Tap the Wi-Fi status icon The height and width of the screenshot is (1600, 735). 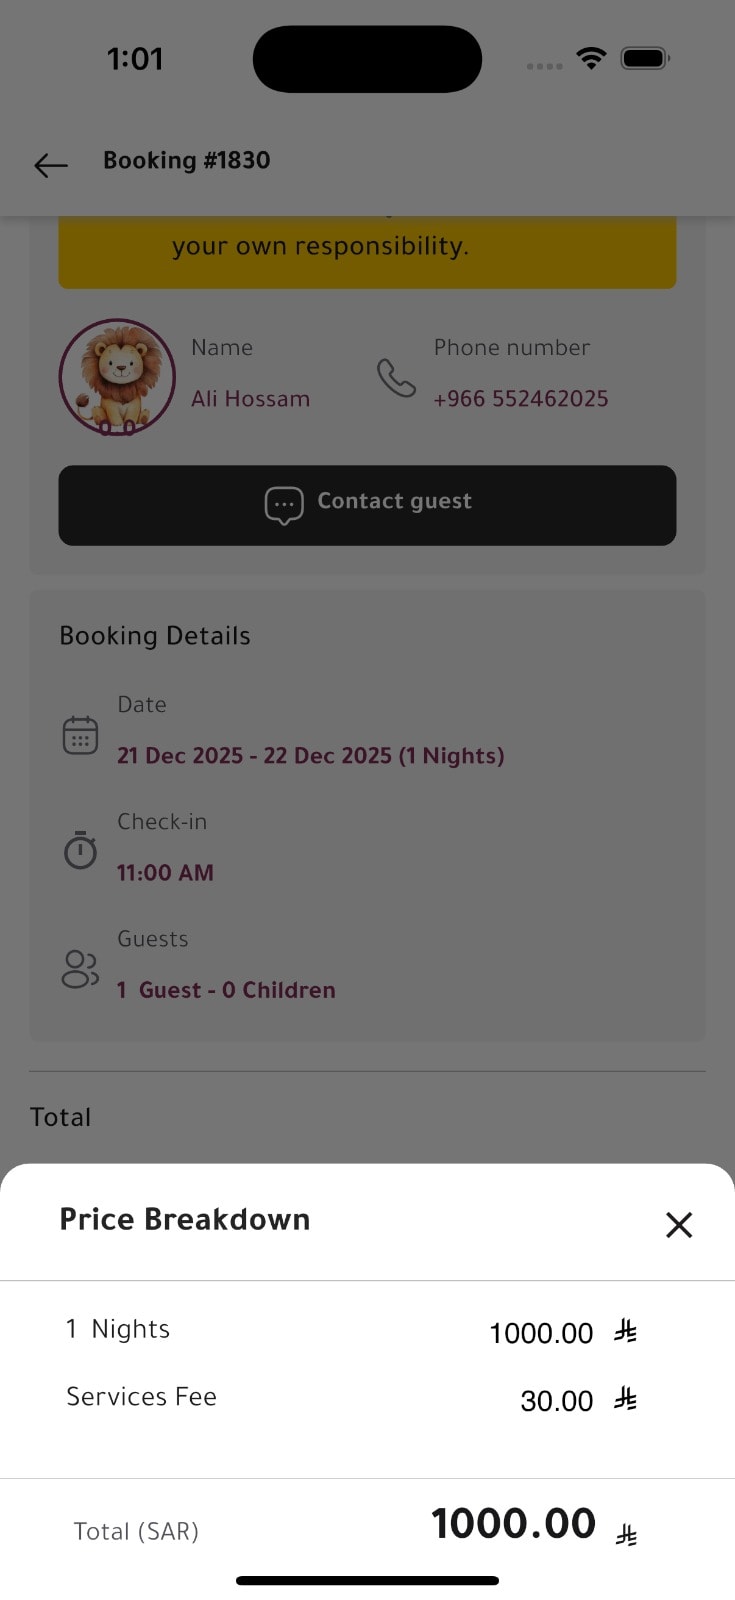point(592,58)
